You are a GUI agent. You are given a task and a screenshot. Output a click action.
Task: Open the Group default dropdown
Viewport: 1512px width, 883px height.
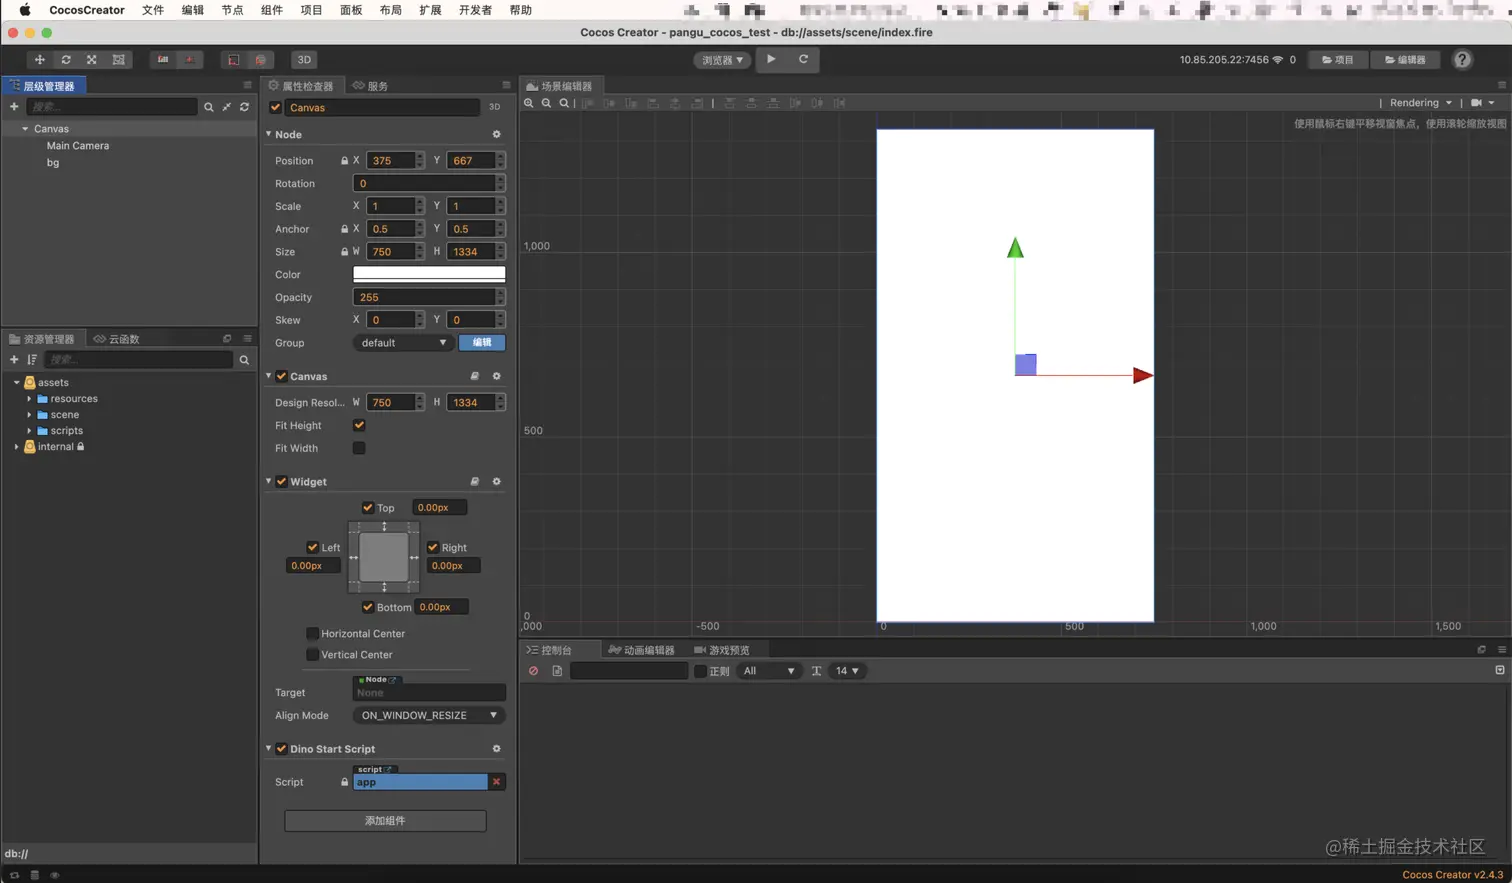pos(404,343)
